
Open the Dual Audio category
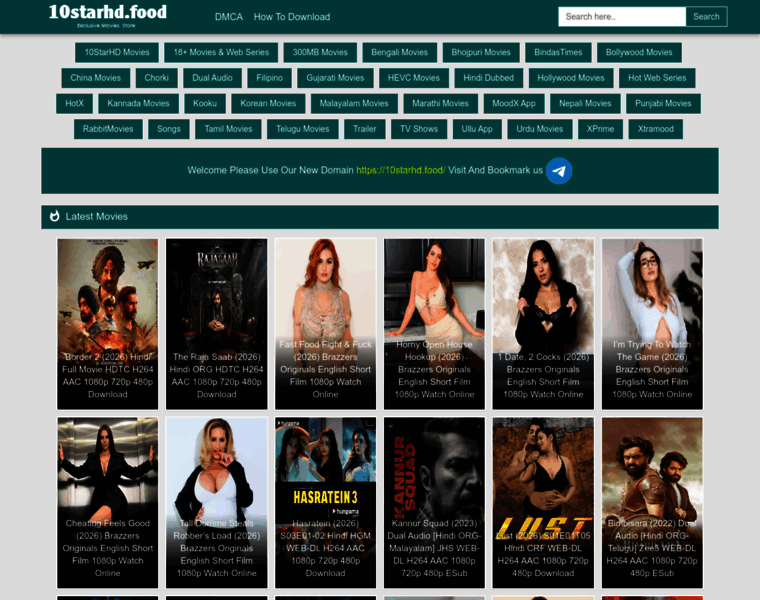coord(212,78)
